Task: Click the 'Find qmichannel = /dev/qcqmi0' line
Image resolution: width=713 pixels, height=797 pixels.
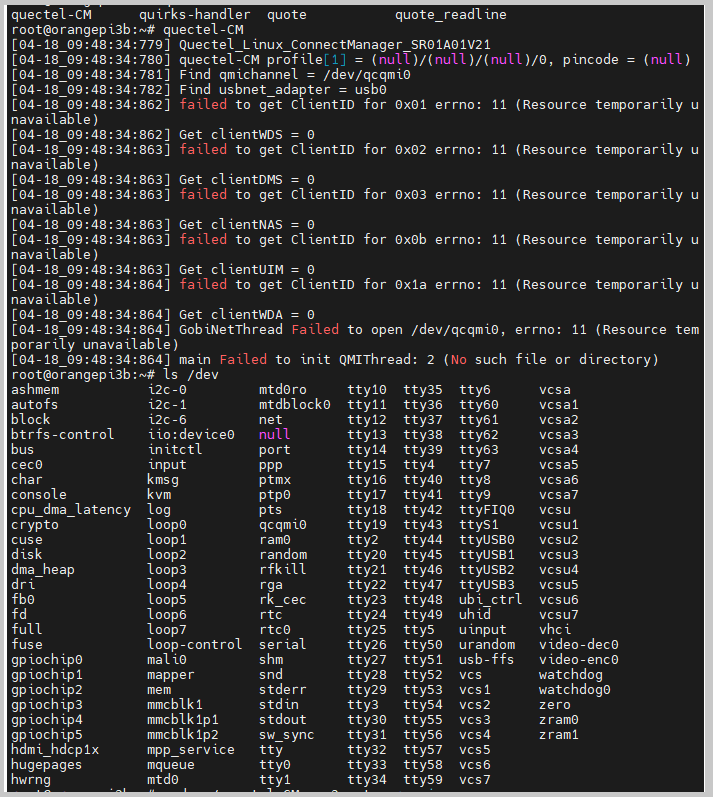Action: [x=295, y=75]
